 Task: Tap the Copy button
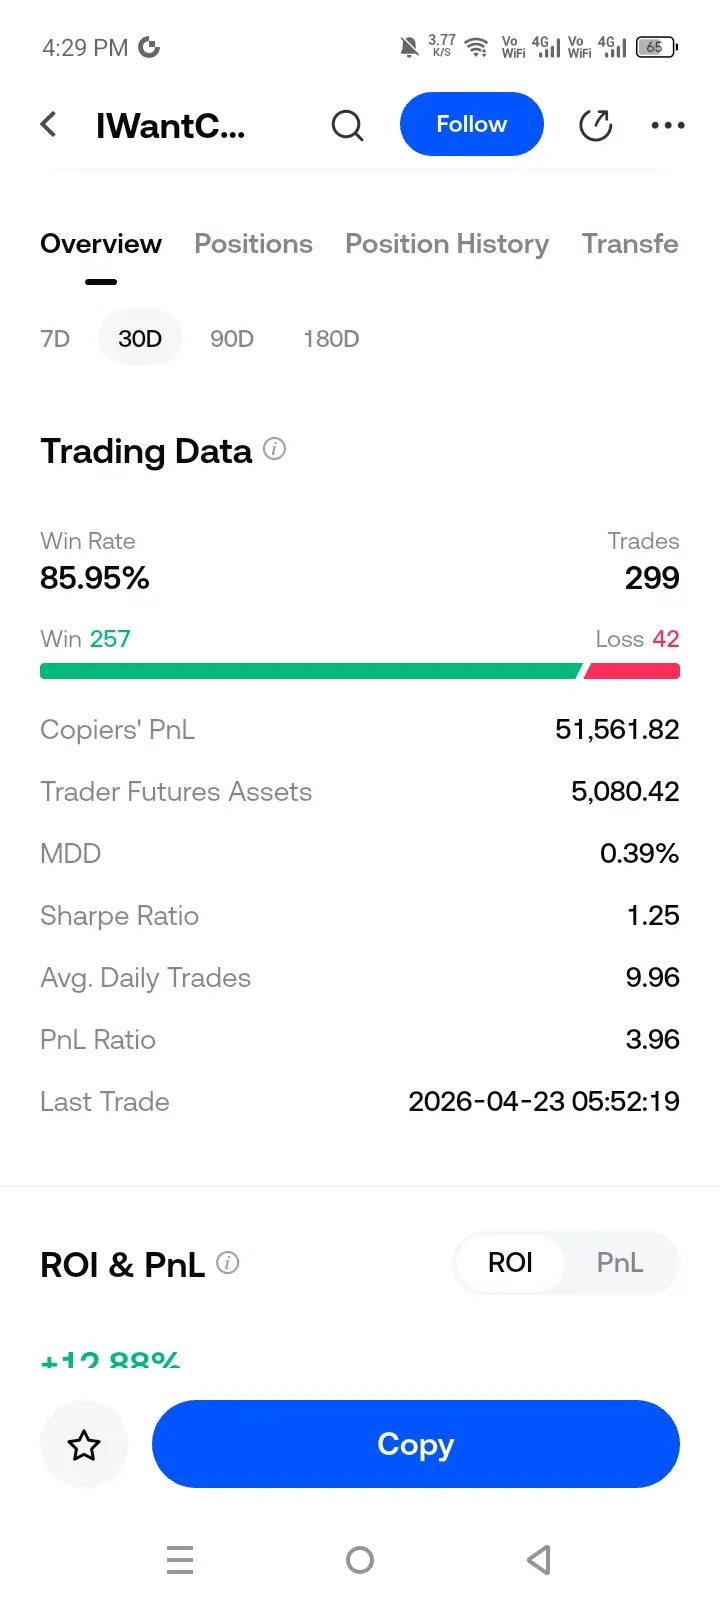click(415, 1444)
